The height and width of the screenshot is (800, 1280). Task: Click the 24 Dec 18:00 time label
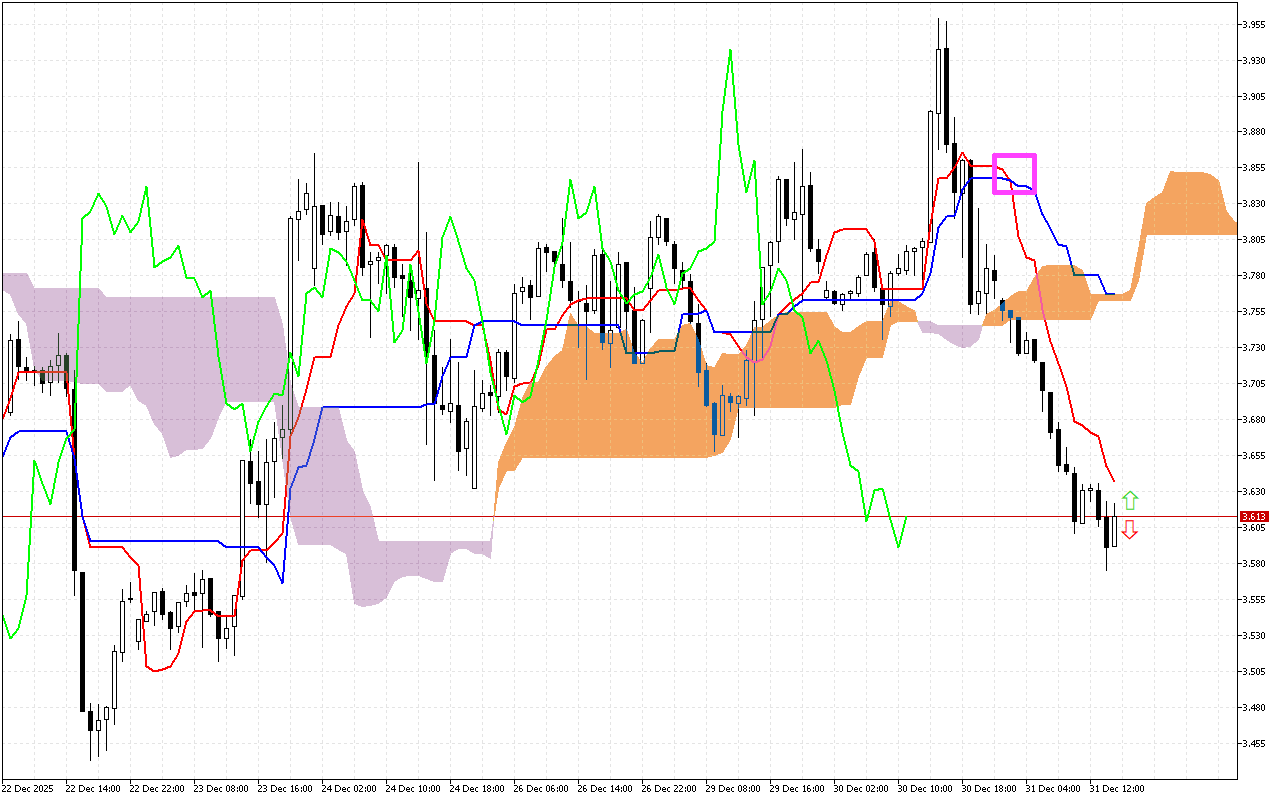tap(476, 788)
